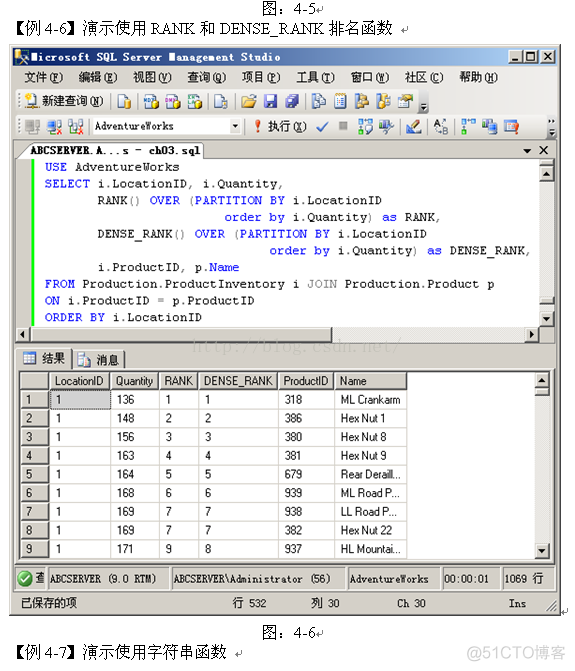Click the 新建查询 (New Query) button
This screenshot has height=671, width=575.
tap(64, 101)
